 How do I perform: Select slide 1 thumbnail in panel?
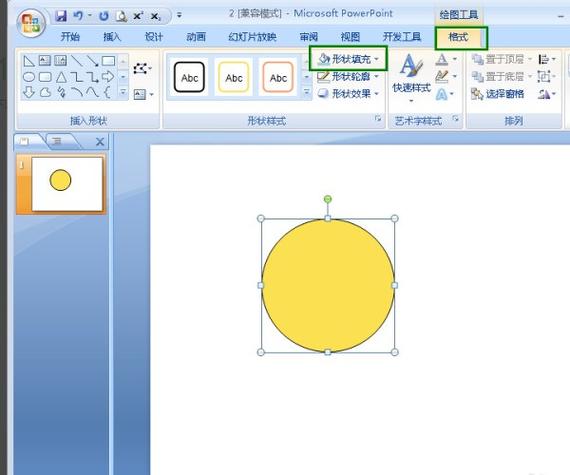pos(67,184)
